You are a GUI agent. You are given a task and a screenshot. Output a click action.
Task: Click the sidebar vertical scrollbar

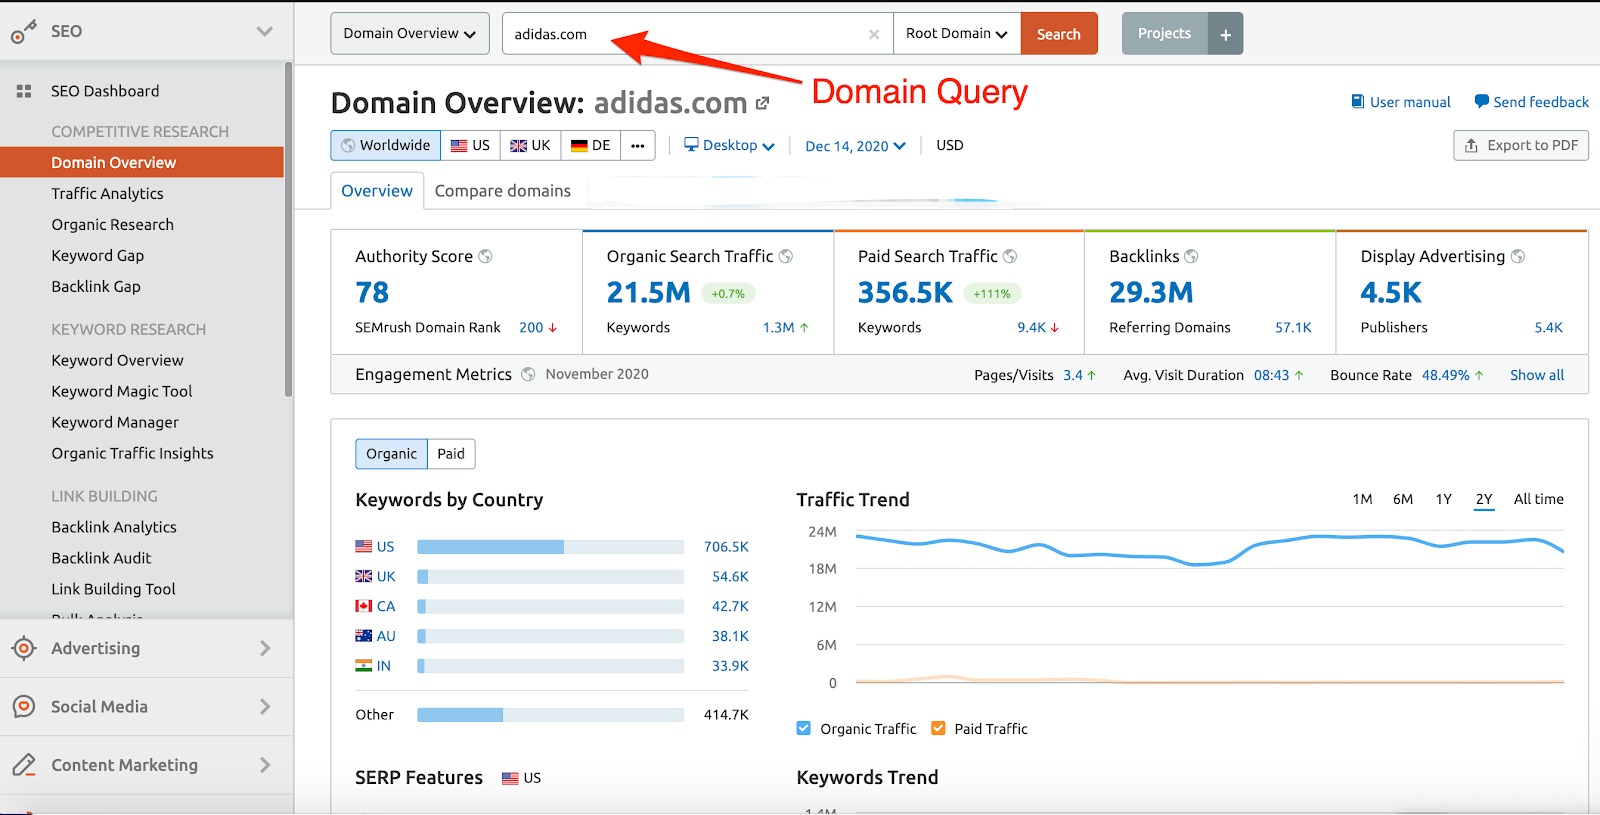click(x=289, y=230)
